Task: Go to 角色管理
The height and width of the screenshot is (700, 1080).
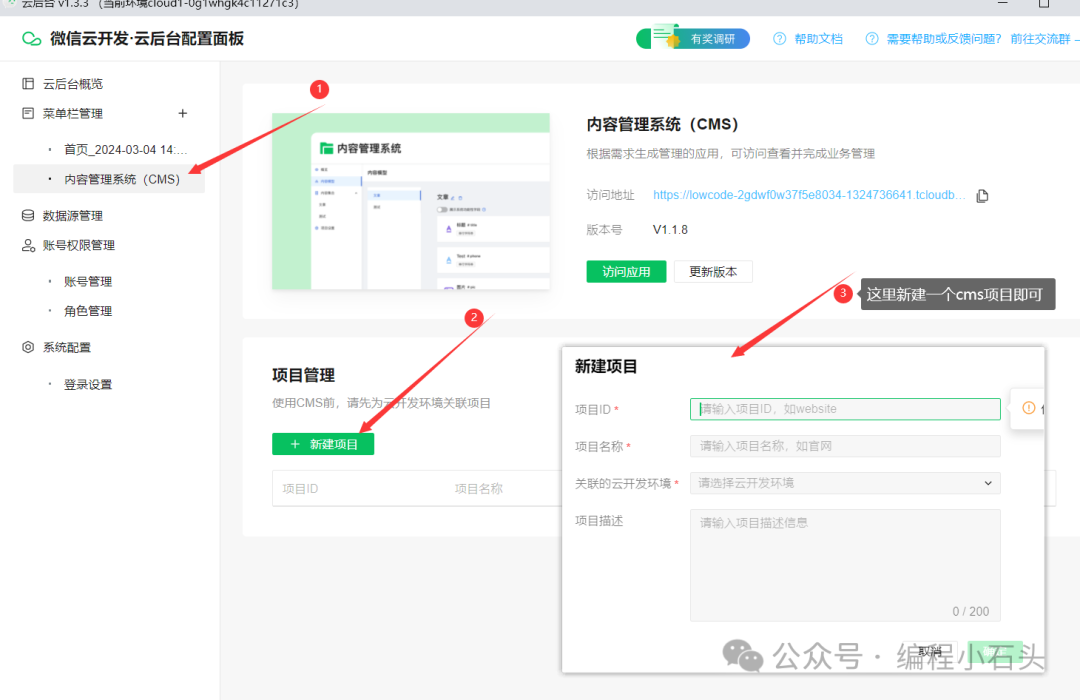Action: [88, 311]
